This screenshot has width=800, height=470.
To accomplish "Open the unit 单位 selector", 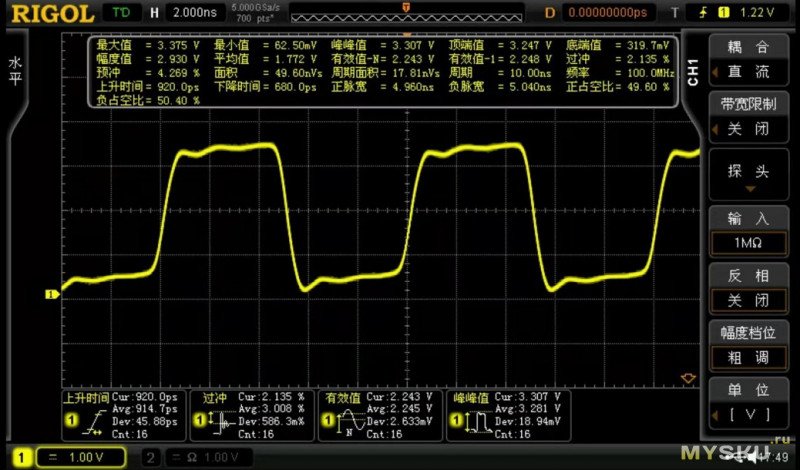I will [748, 401].
